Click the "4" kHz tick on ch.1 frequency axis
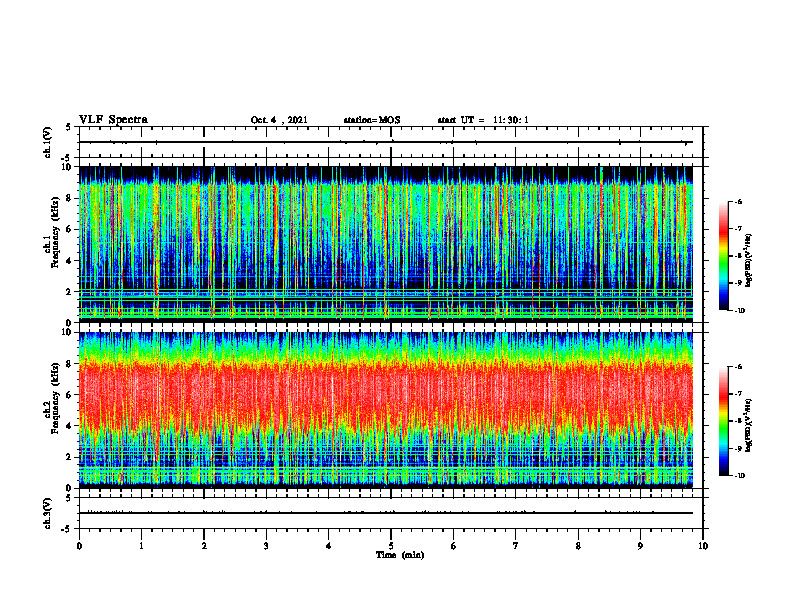792x612 pixels. 70,261
